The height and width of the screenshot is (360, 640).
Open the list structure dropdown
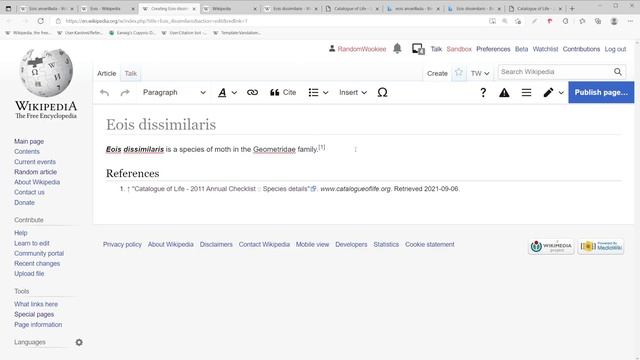[318, 93]
